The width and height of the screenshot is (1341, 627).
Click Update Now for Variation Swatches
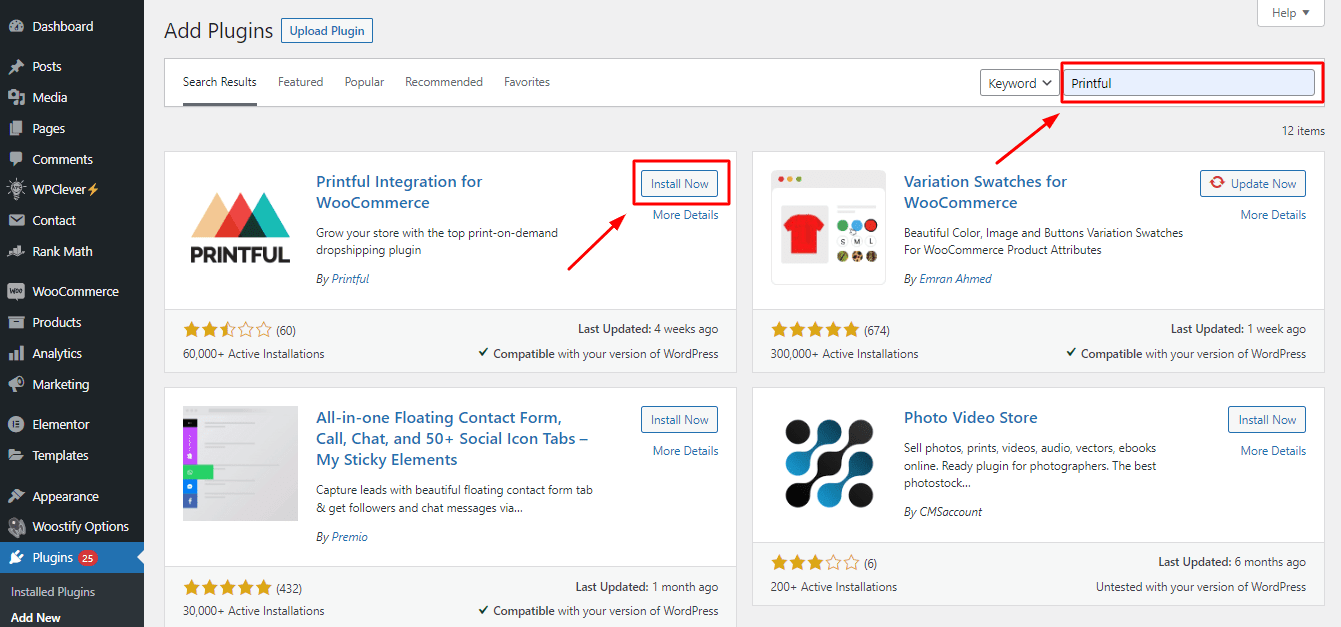1253,183
